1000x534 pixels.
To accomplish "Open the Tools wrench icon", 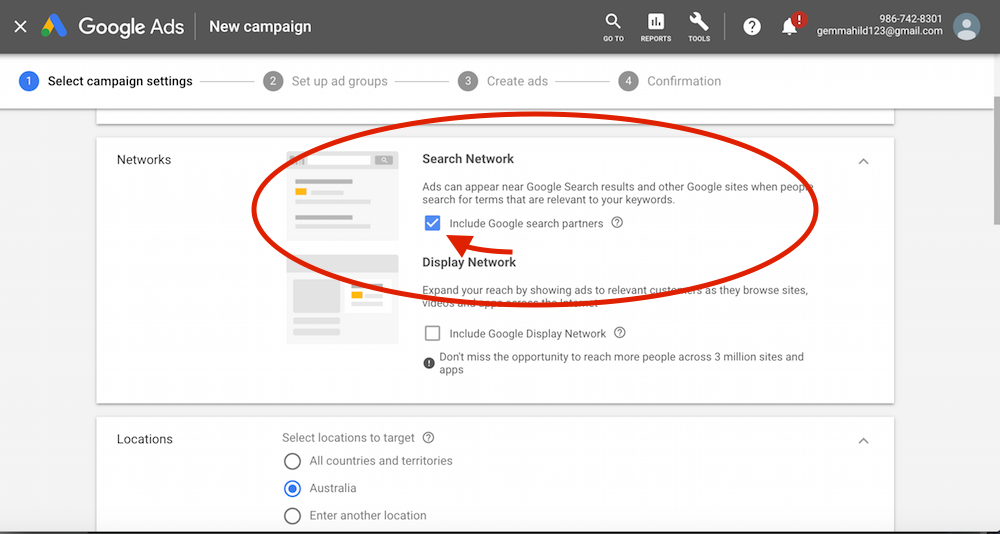I will pyautogui.click(x=699, y=27).
